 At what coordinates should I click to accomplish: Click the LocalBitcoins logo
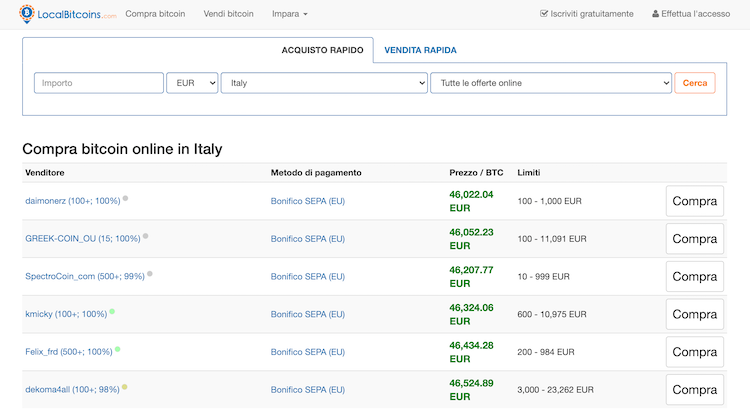(x=67, y=14)
